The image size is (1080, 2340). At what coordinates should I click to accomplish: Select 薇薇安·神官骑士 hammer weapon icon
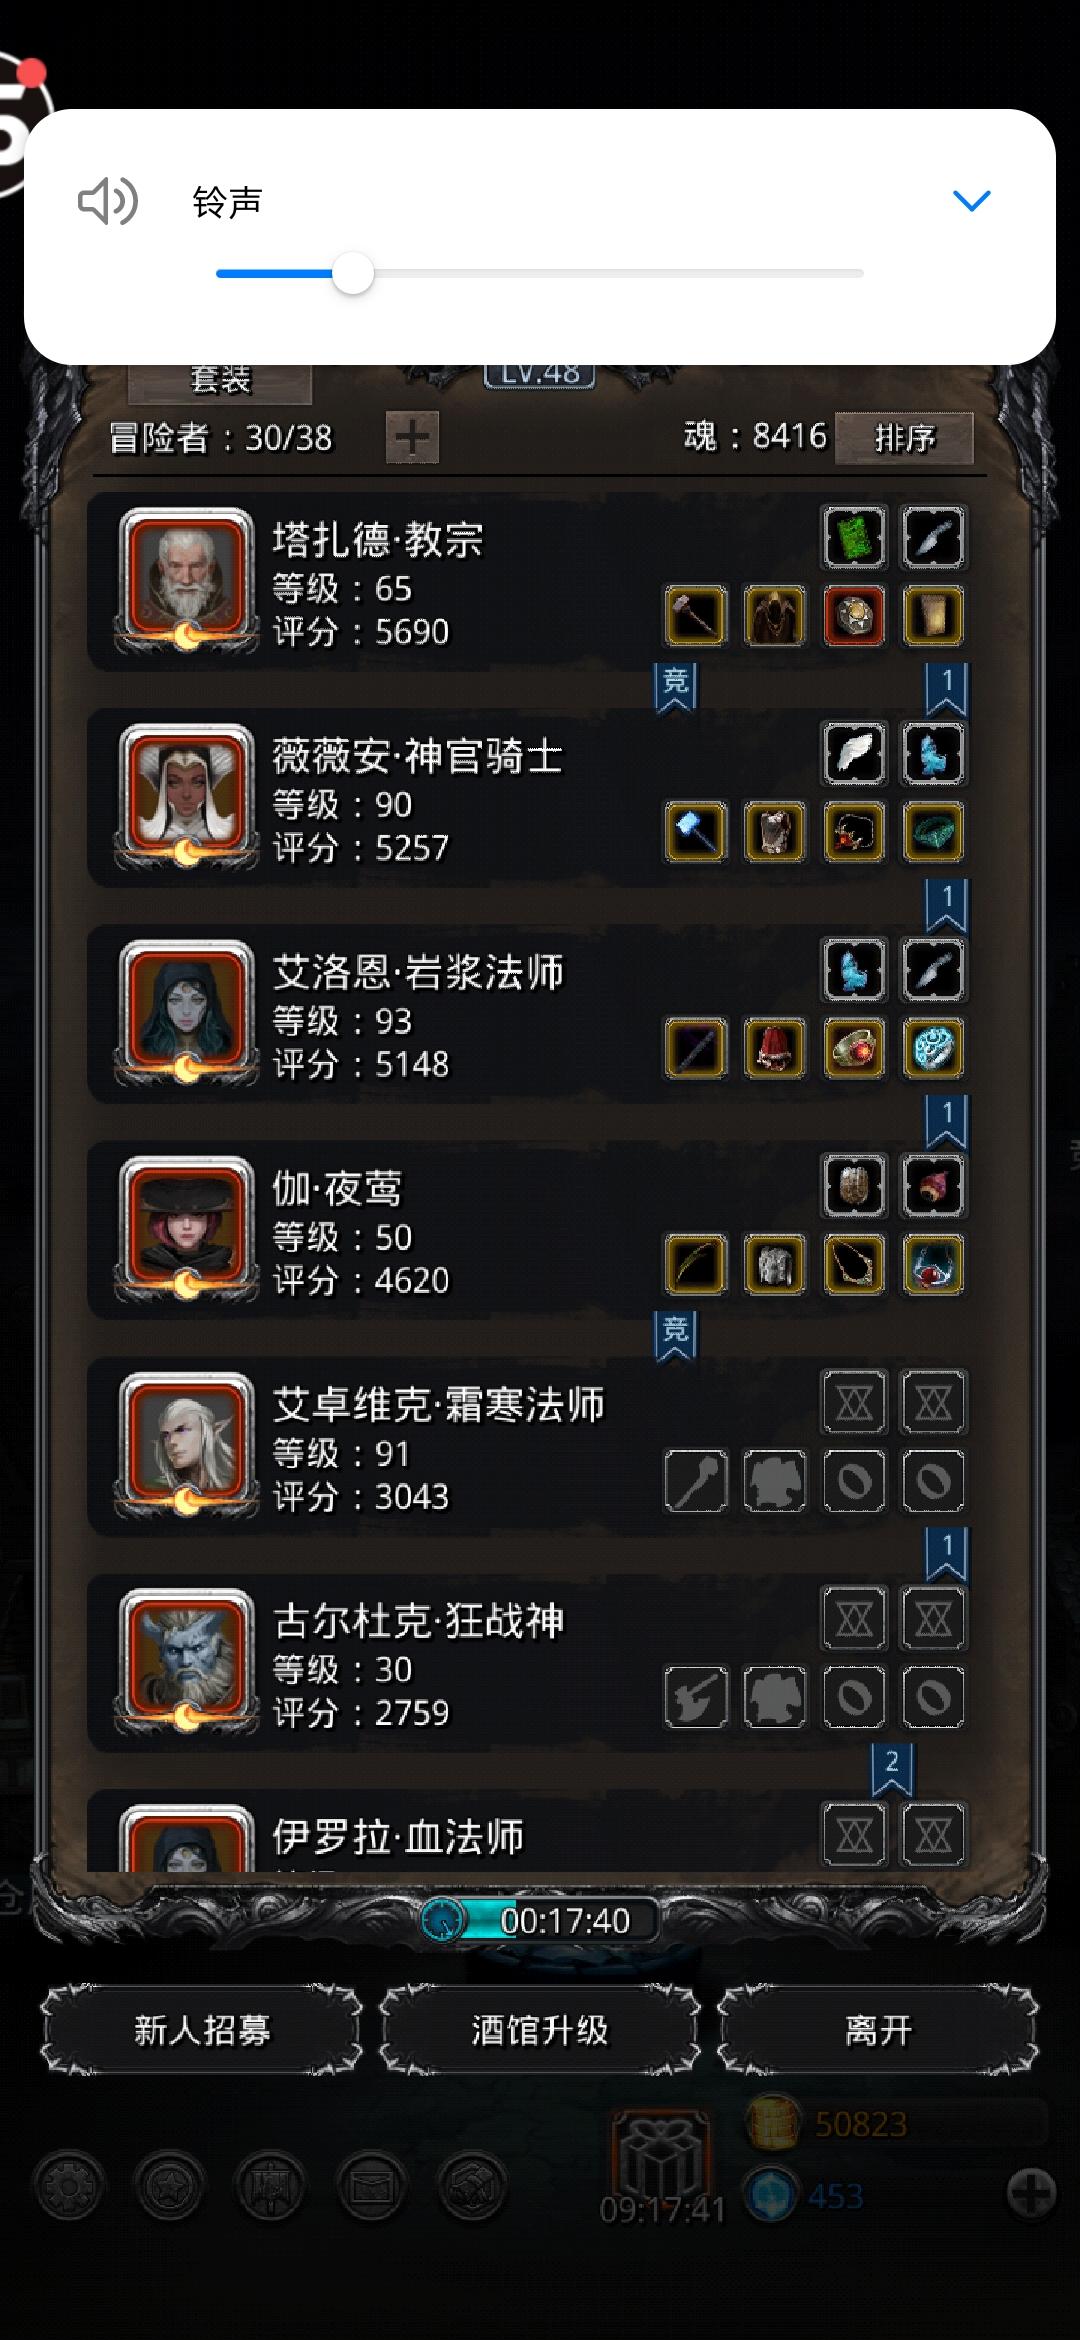coord(695,831)
